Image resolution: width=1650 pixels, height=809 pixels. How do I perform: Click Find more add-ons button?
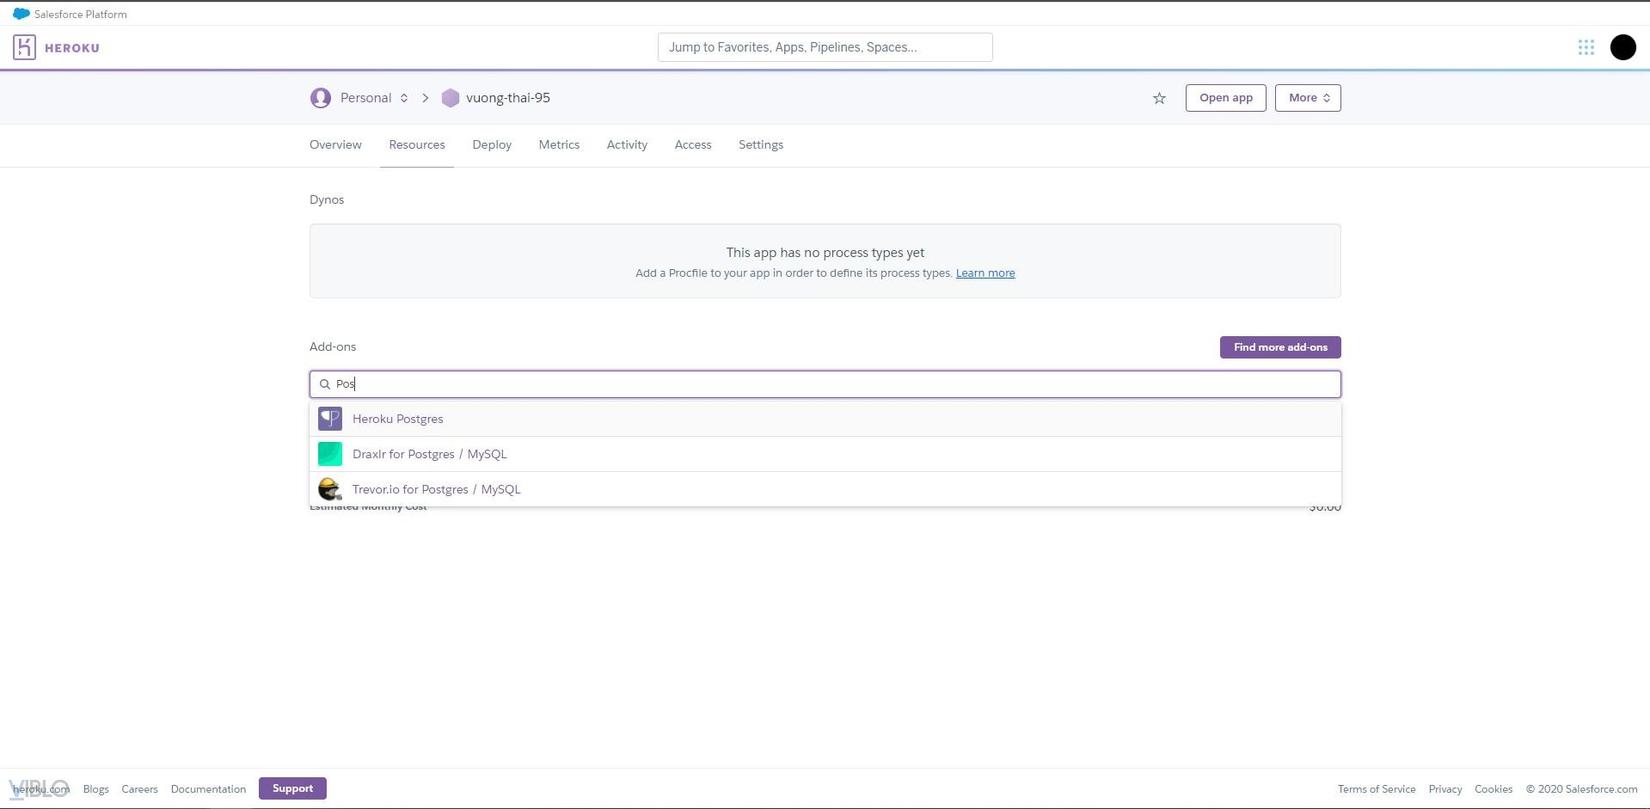click(1280, 347)
